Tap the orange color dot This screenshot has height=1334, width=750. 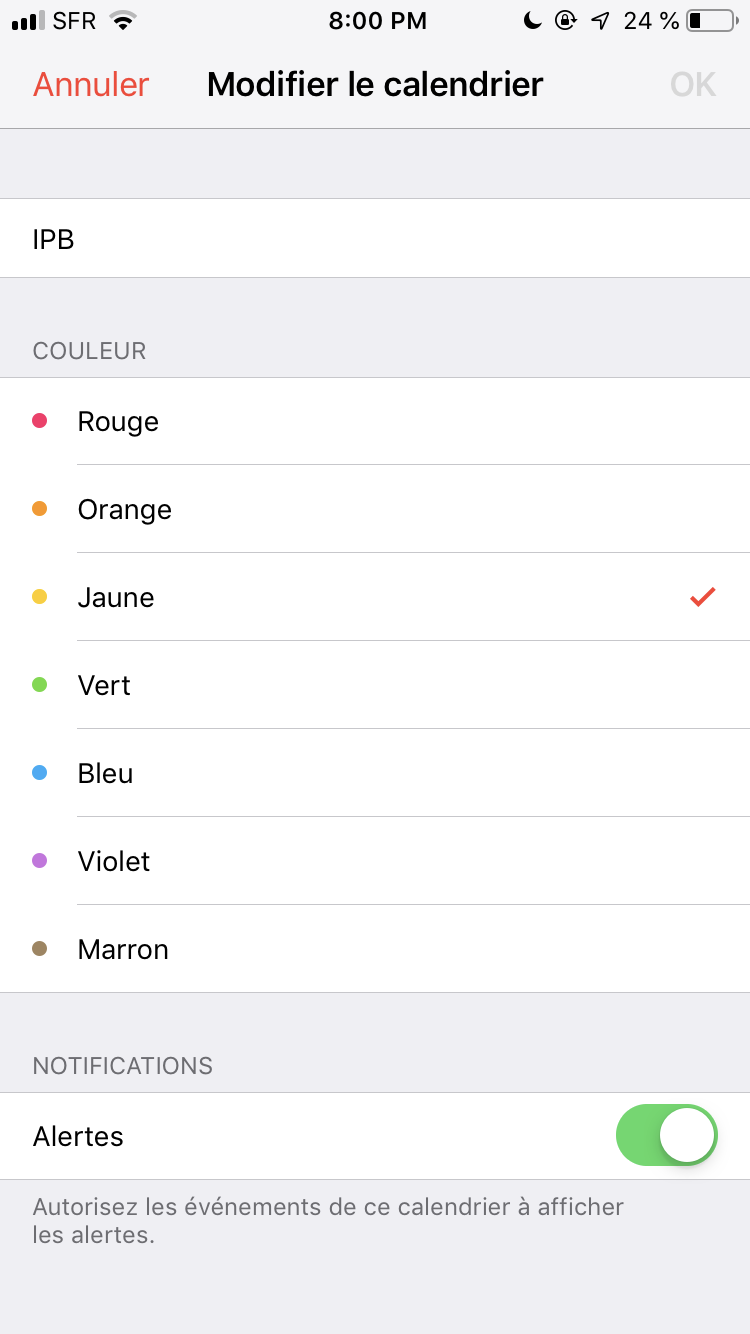40,509
